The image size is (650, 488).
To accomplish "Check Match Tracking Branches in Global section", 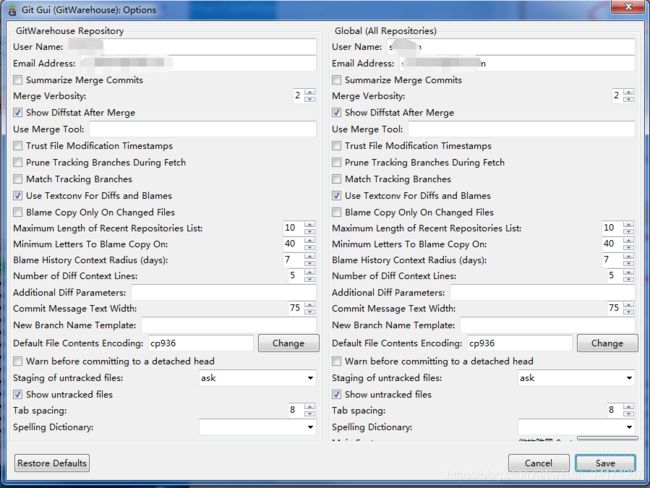I will click(337, 179).
